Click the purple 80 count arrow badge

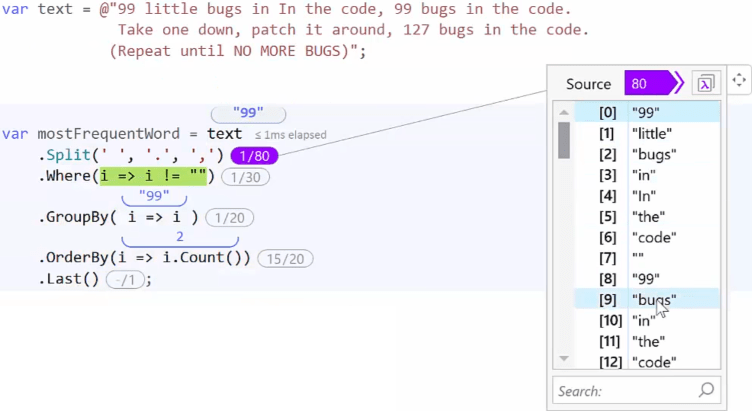coord(651,84)
